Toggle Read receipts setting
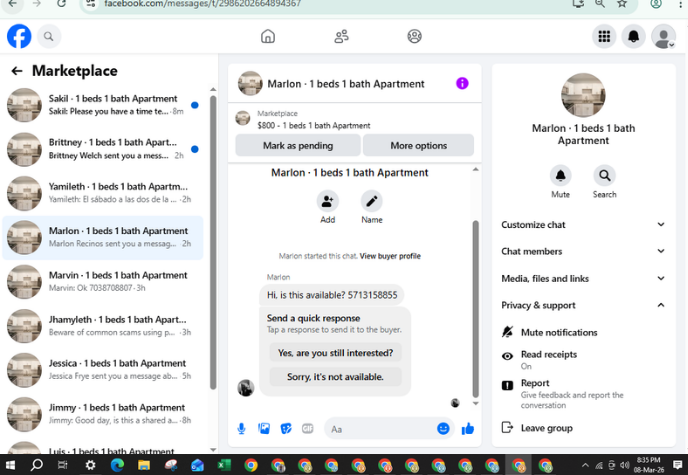This screenshot has width=688, height=475. (x=583, y=360)
